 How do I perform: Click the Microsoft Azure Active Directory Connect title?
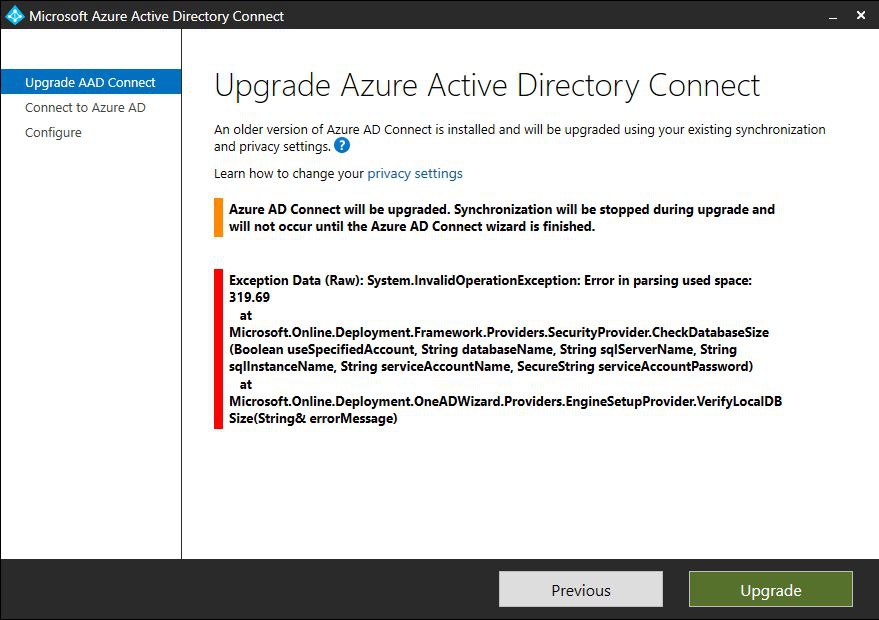[156, 16]
